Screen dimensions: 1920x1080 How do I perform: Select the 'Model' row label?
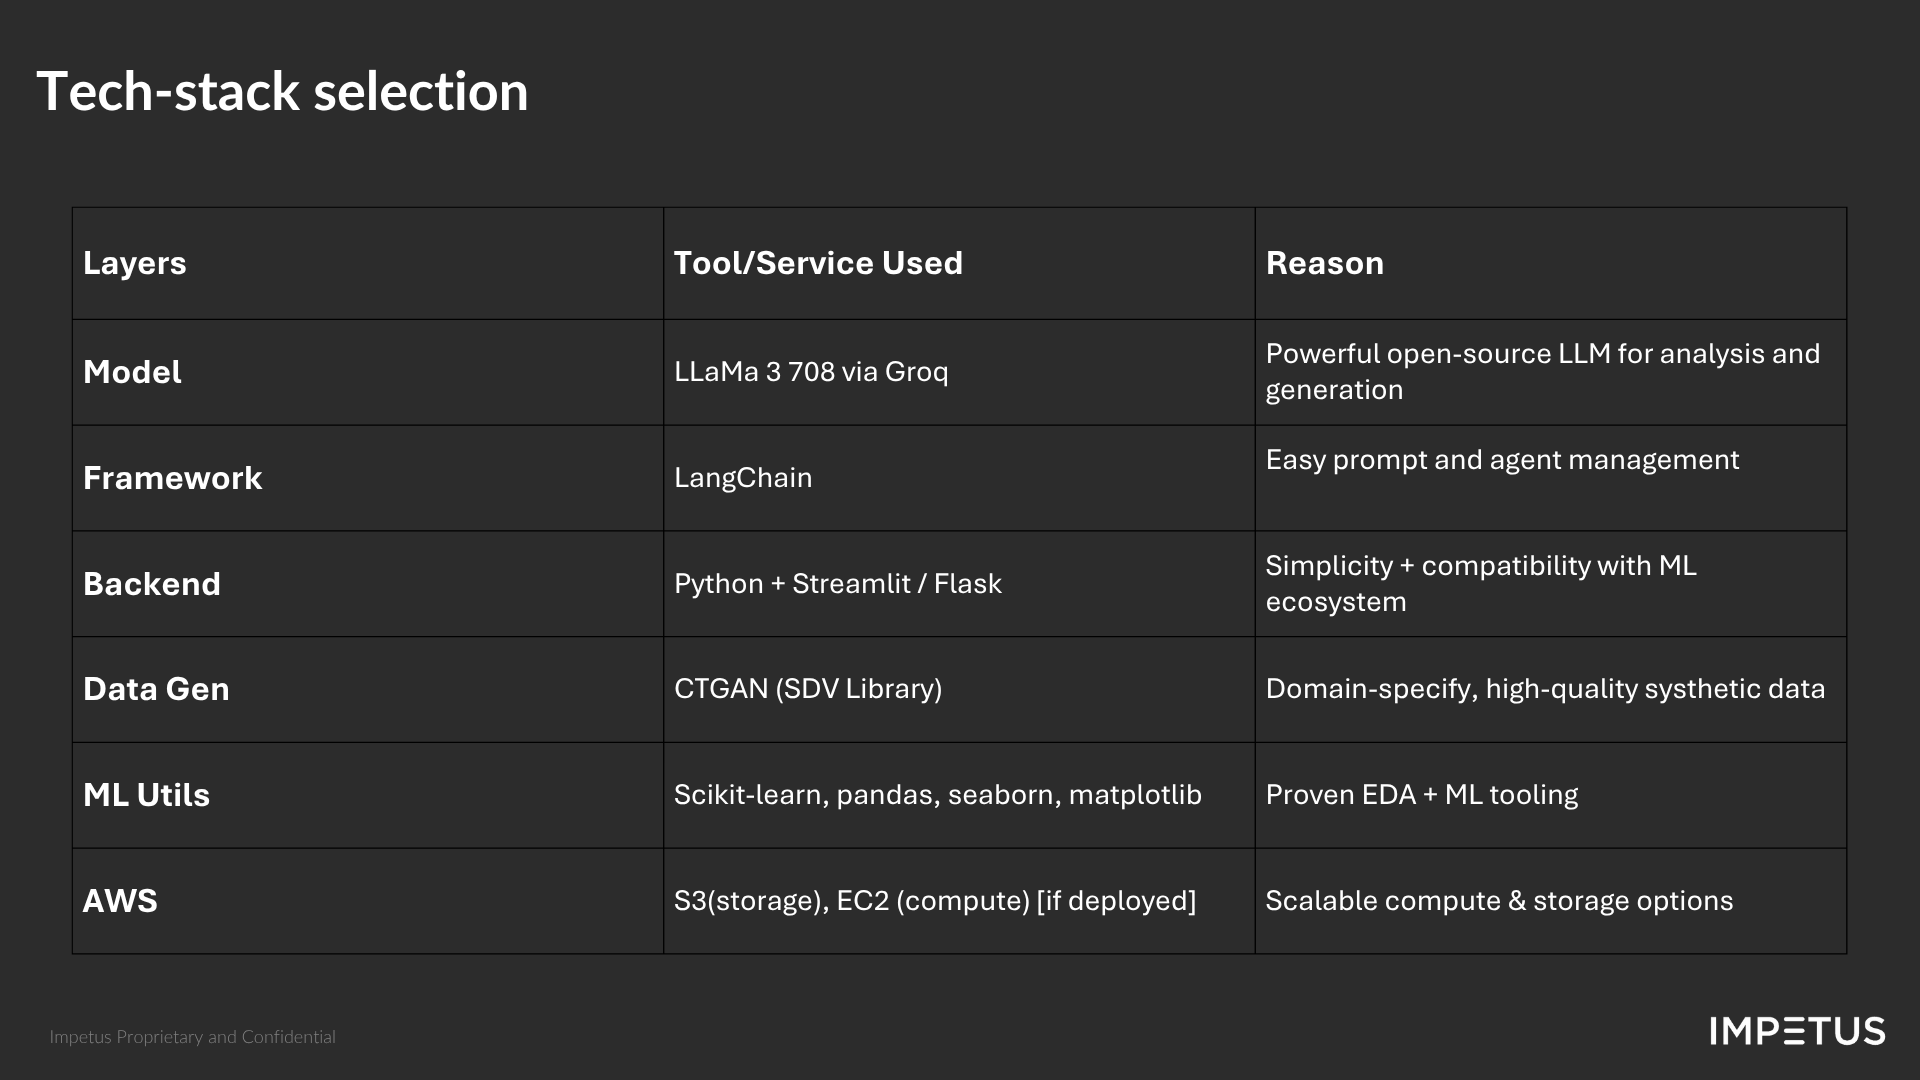[132, 372]
